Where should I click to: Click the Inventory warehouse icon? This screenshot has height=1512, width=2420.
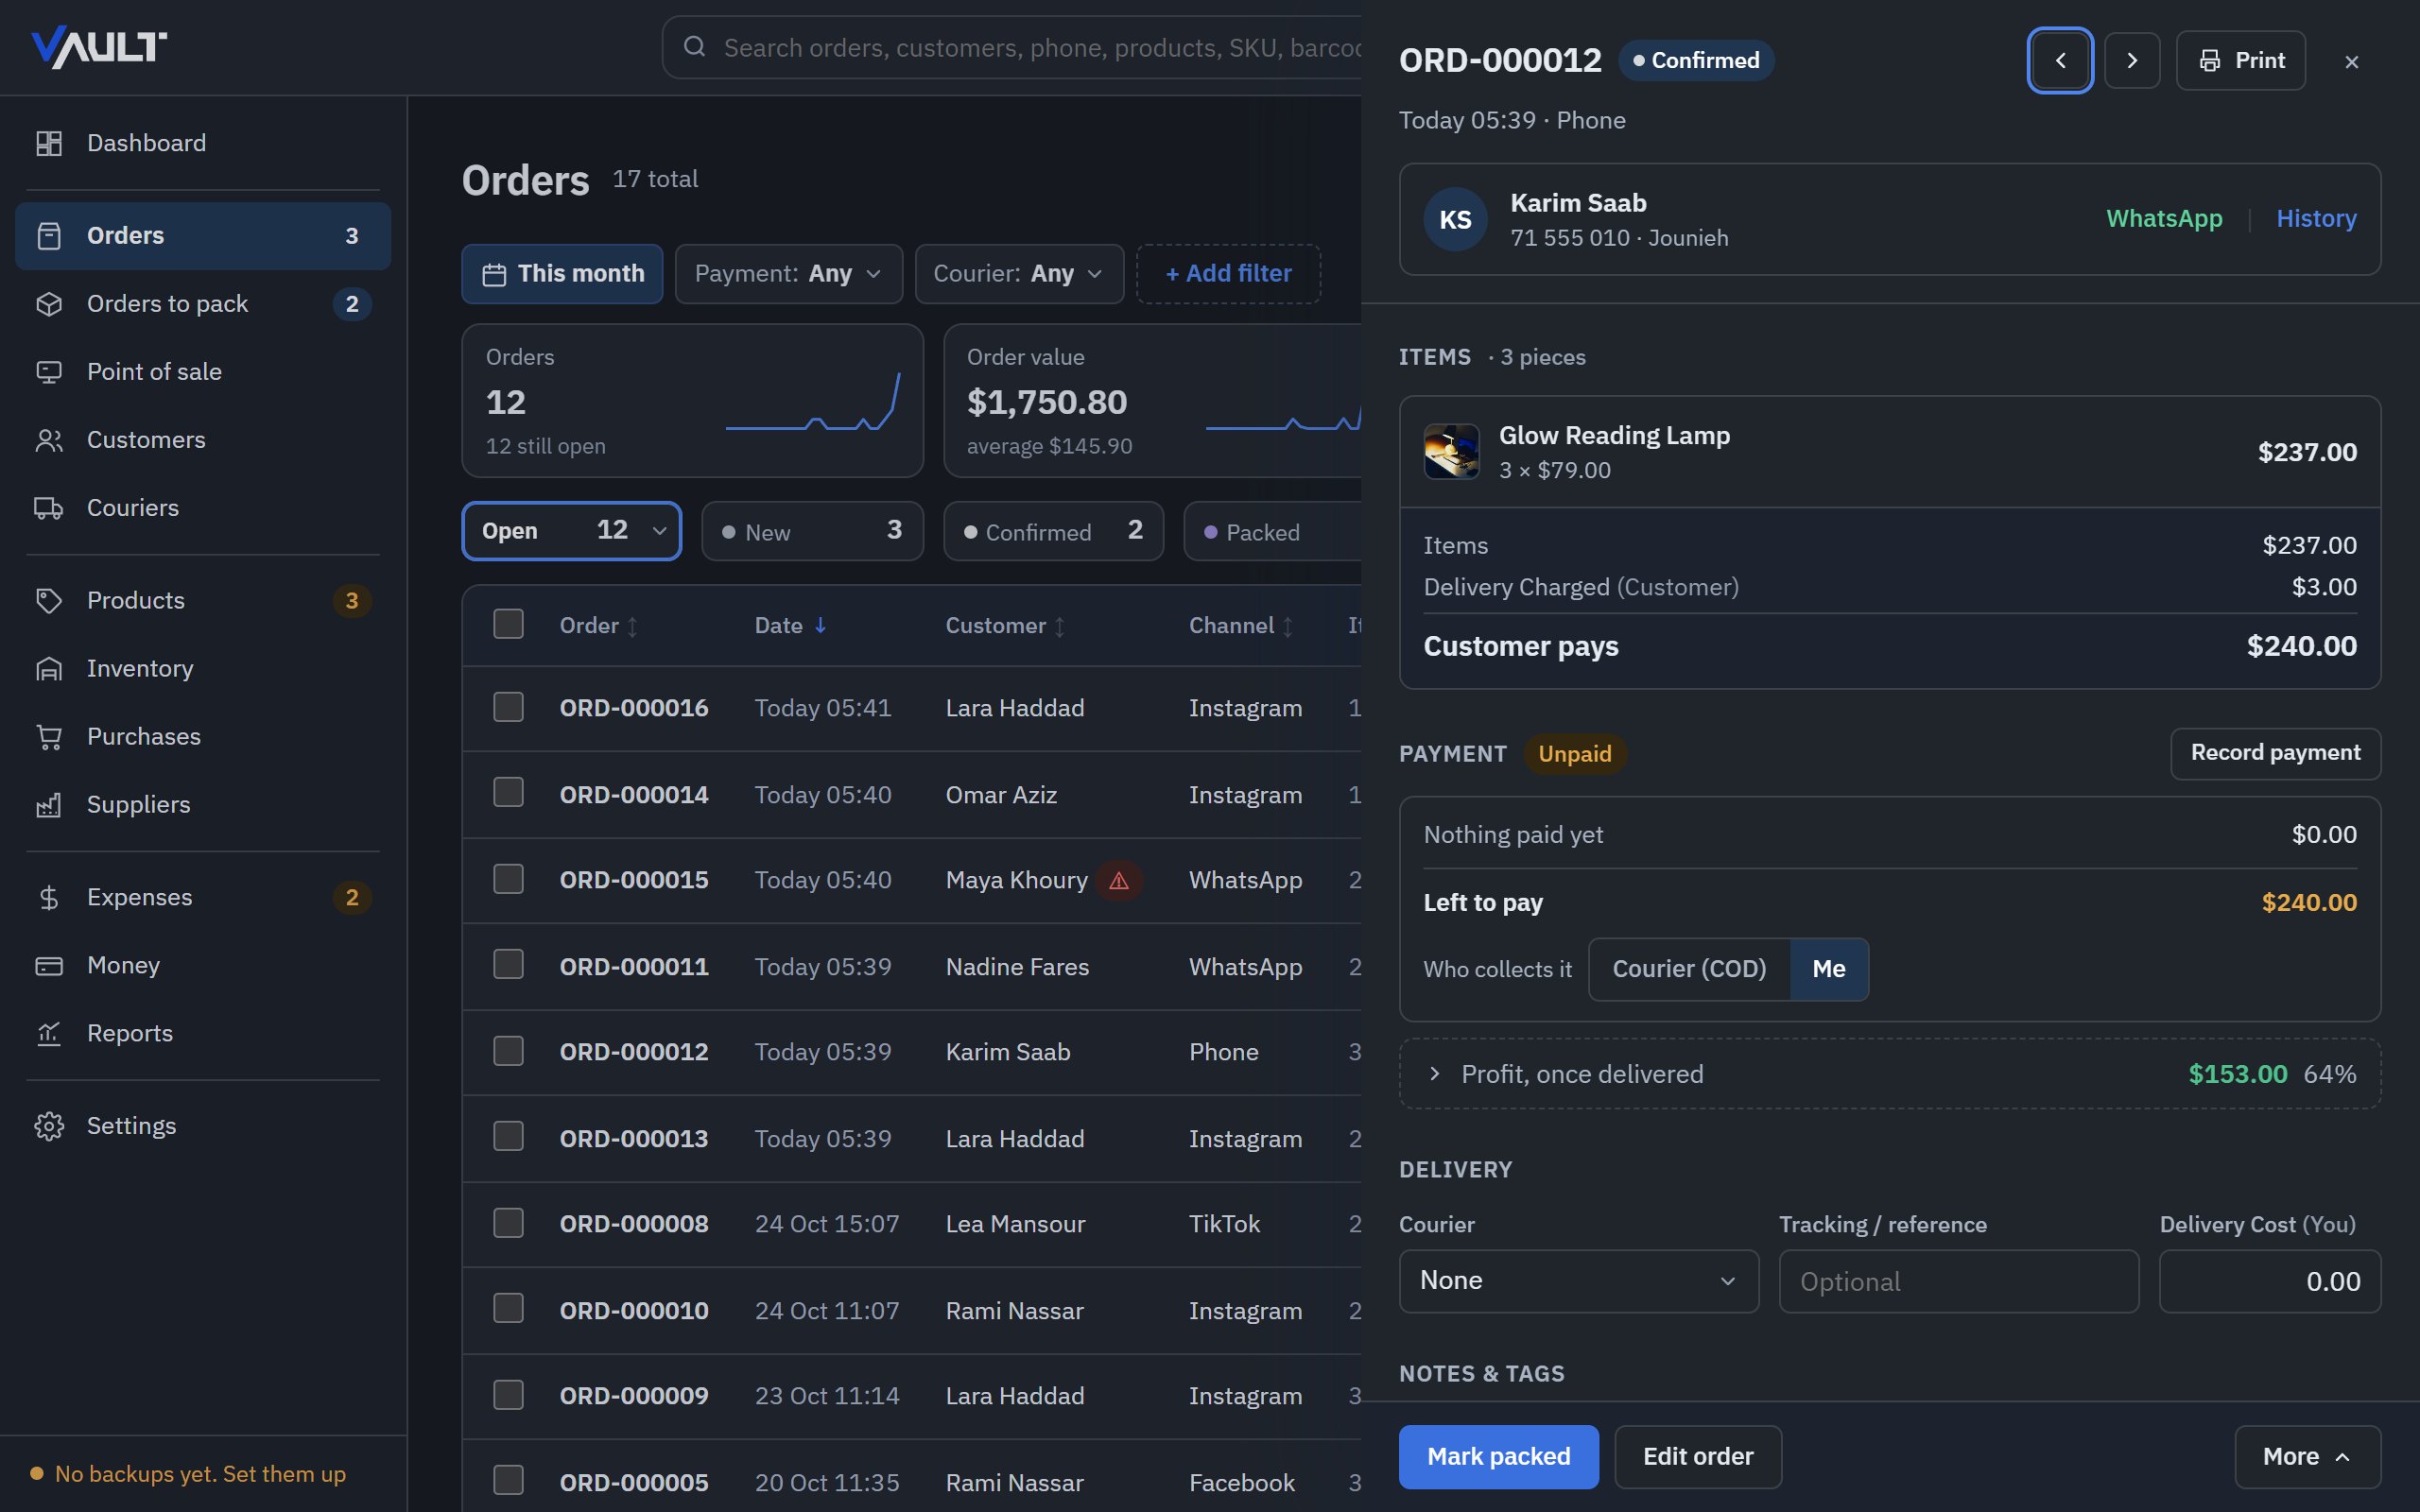pos(49,668)
